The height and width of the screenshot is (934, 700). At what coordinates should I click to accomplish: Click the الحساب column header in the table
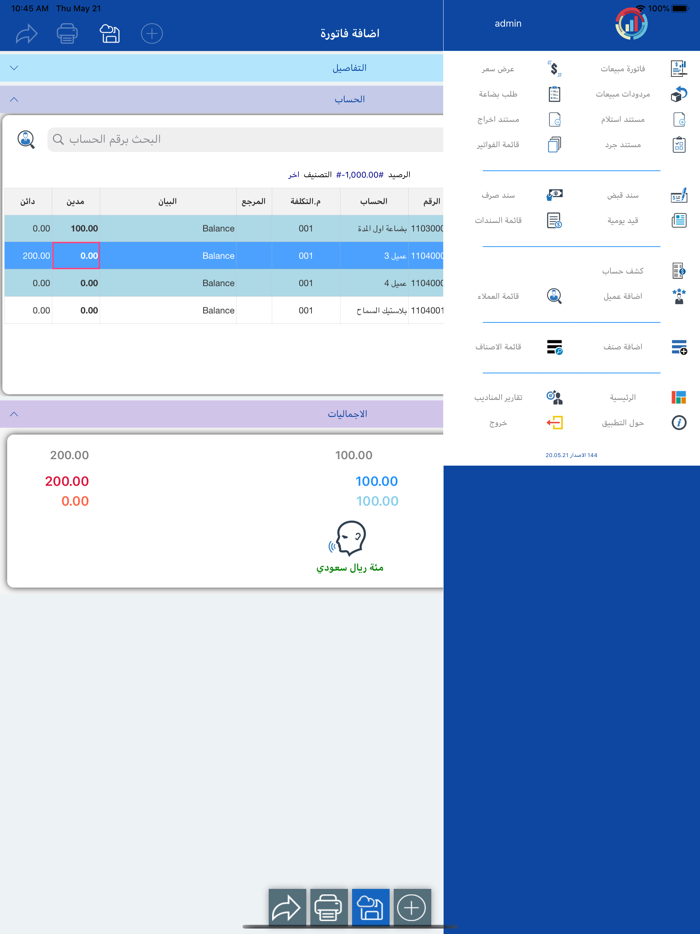click(374, 202)
